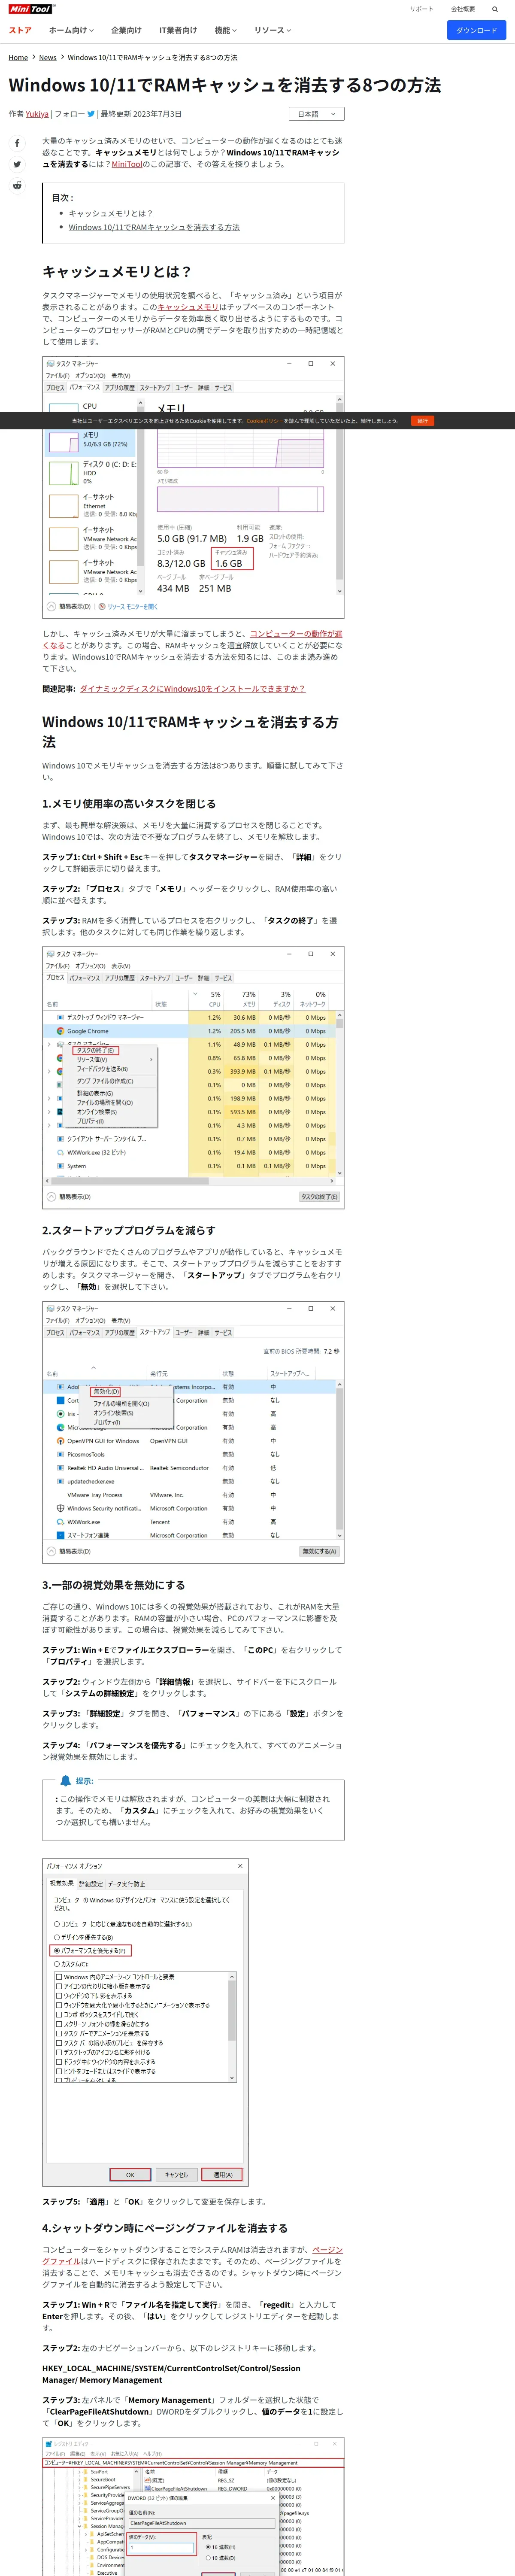
Task: Share the article via Twitter sidebar icon
Action: coord(17,164)
